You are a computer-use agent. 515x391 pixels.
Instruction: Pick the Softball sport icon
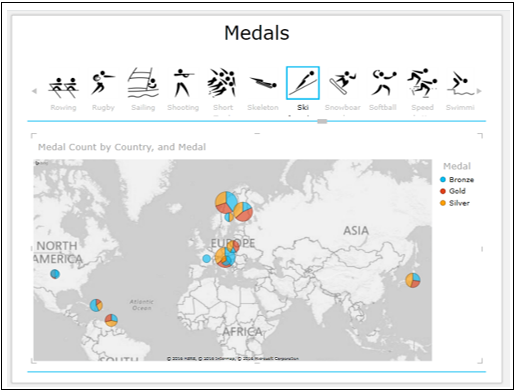pyautogui.click(x=383, y=83)
